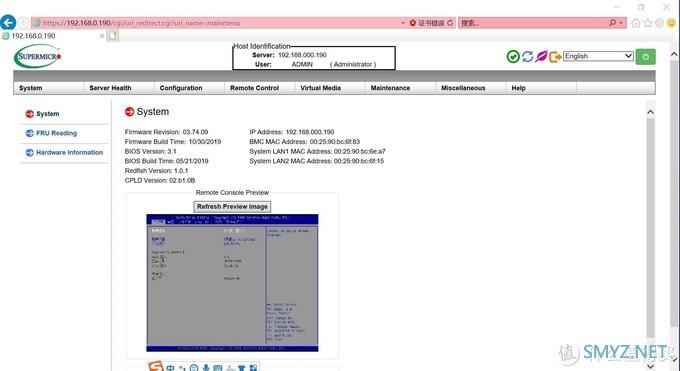The width and height of the screenshot is (680, 371).
Task: Click the browser window scroll up arrow
Action: point(673,54)
